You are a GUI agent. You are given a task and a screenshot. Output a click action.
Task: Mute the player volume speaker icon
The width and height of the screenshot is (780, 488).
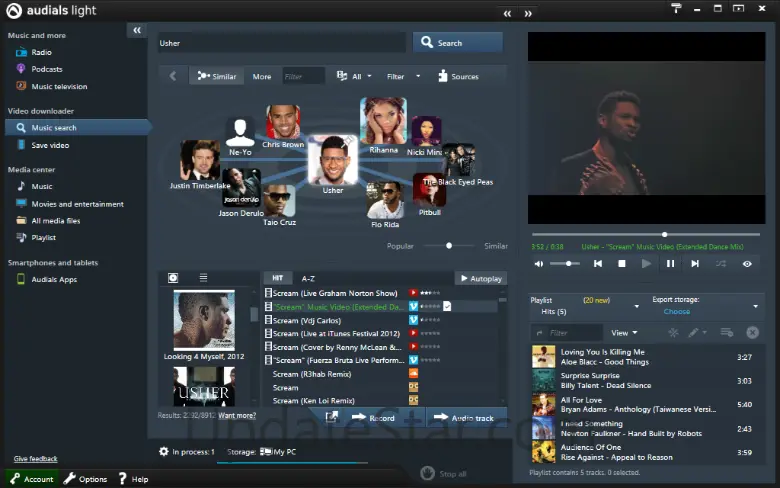click(x=539, y=264)
